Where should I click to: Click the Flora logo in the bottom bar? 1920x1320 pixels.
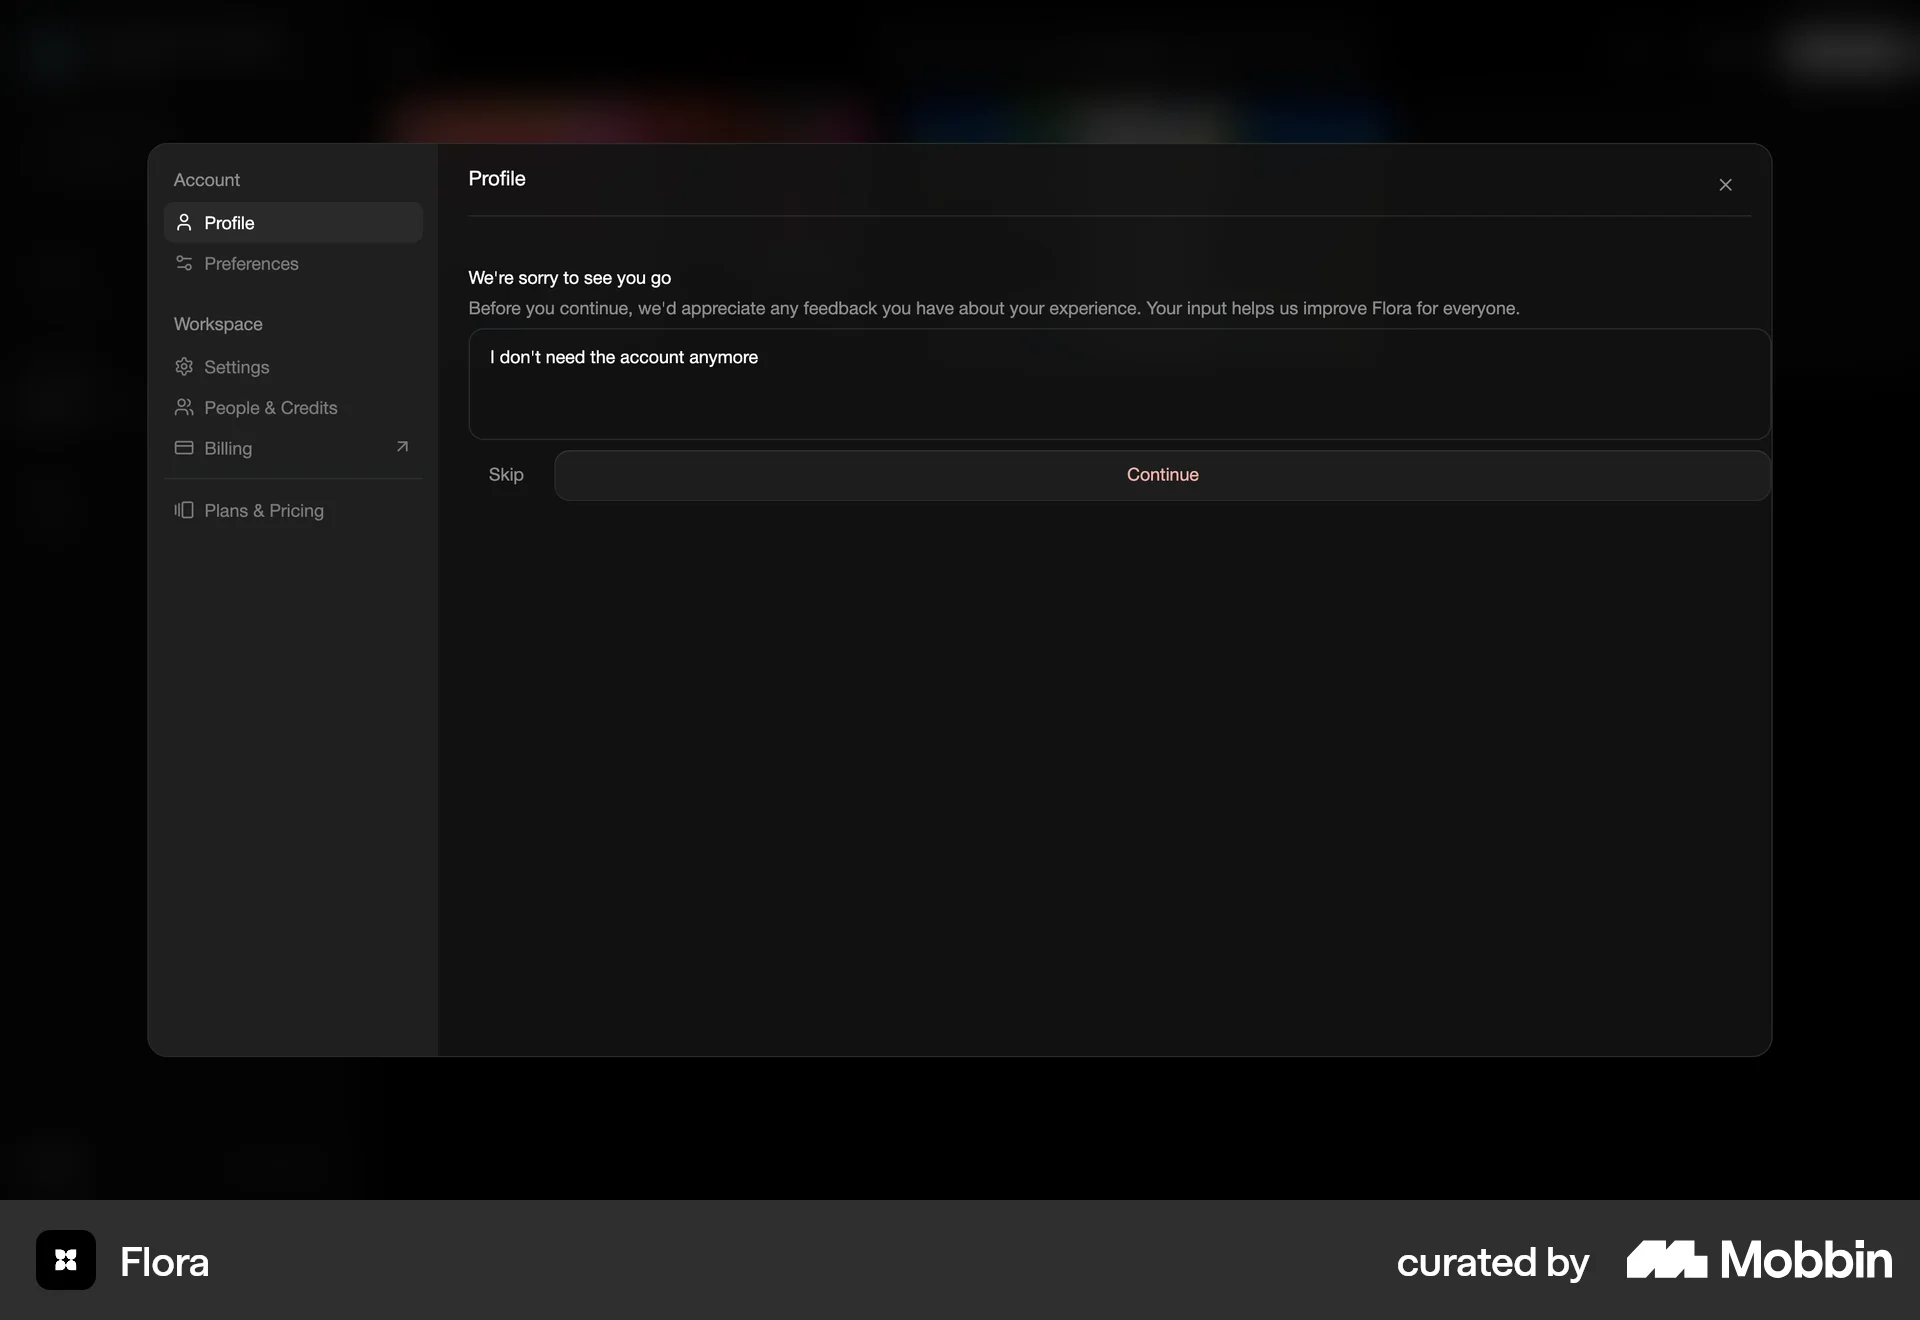tap(64, 1260)
